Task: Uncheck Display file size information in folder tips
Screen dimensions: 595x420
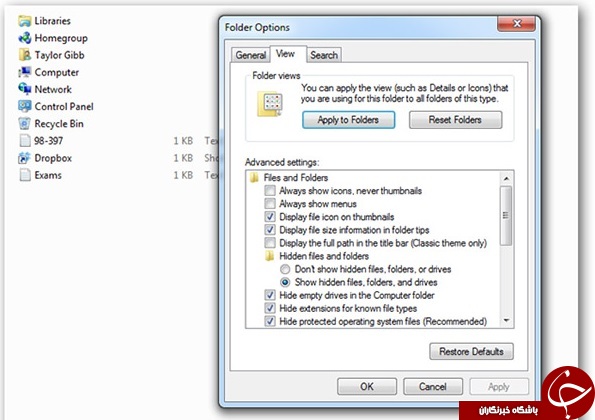Action: (x=270, y=230)
